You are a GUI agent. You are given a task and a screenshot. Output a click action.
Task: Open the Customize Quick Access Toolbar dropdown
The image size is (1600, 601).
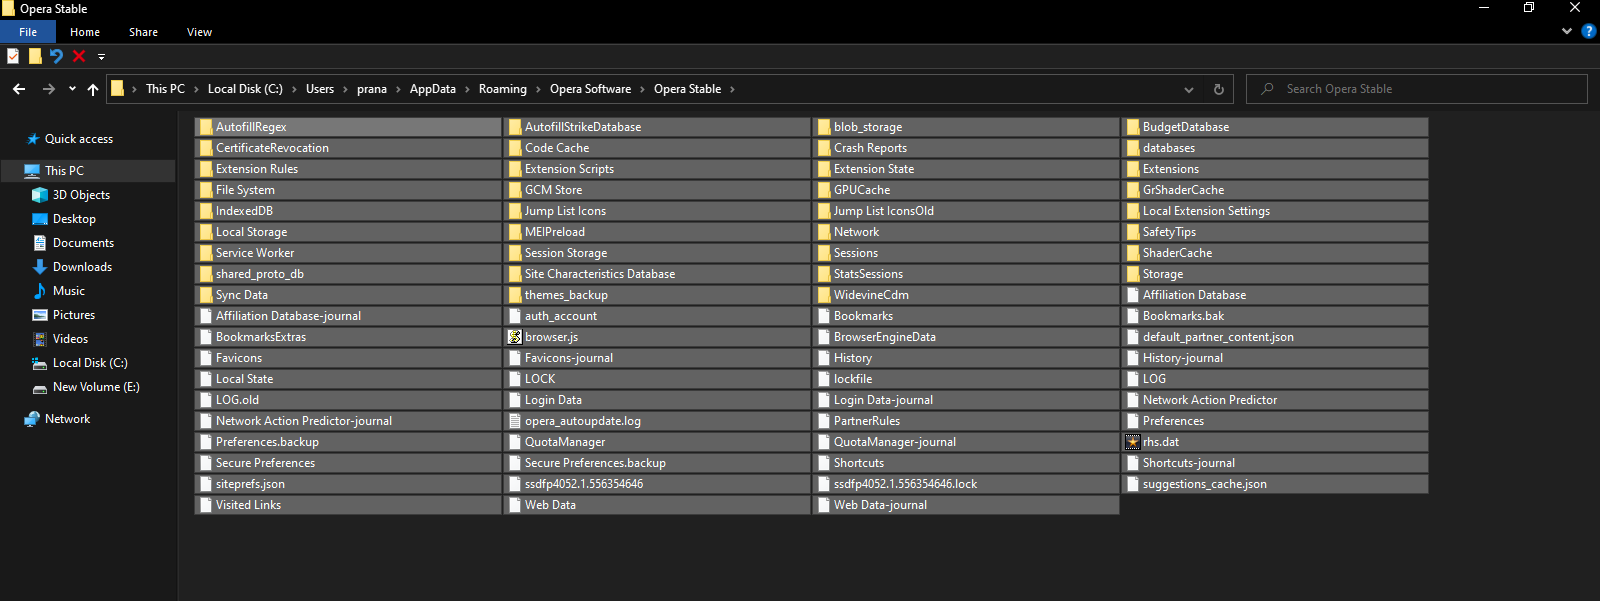pyautogui.click(x=101, y=57)
